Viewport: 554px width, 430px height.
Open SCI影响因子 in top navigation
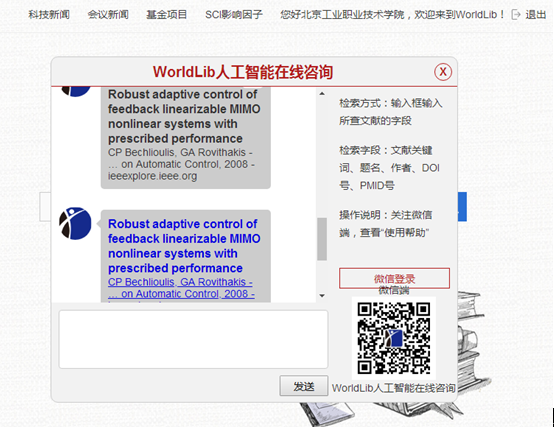click(234, 14)
